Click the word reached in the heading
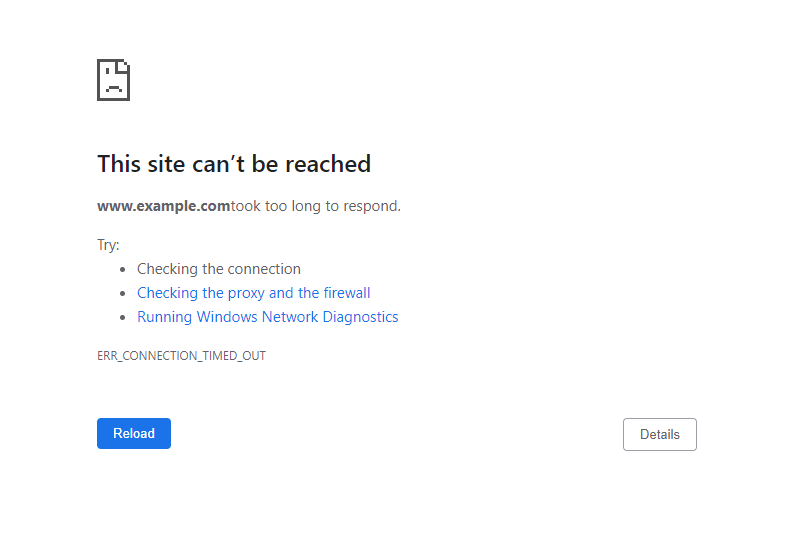Screen dimensions: 807x543 tap(327, 164)
